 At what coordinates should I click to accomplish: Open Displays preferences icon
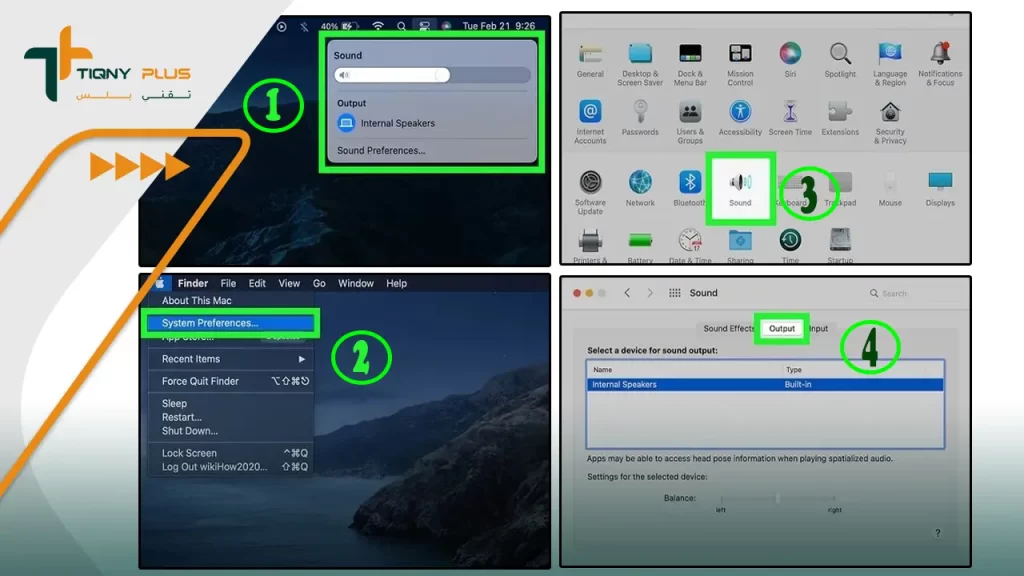pyautogui.click(x=940, y=182)
